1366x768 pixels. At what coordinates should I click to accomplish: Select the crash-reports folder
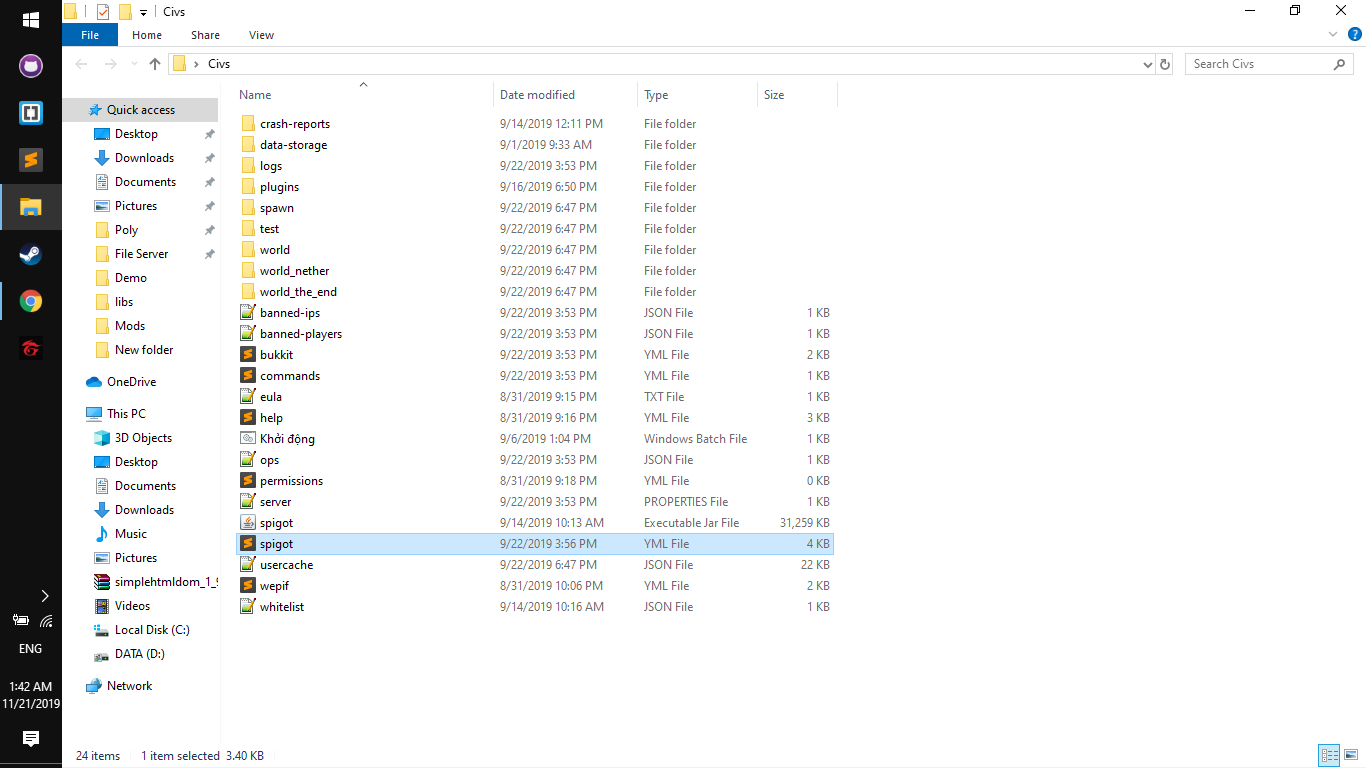point(536,124)
